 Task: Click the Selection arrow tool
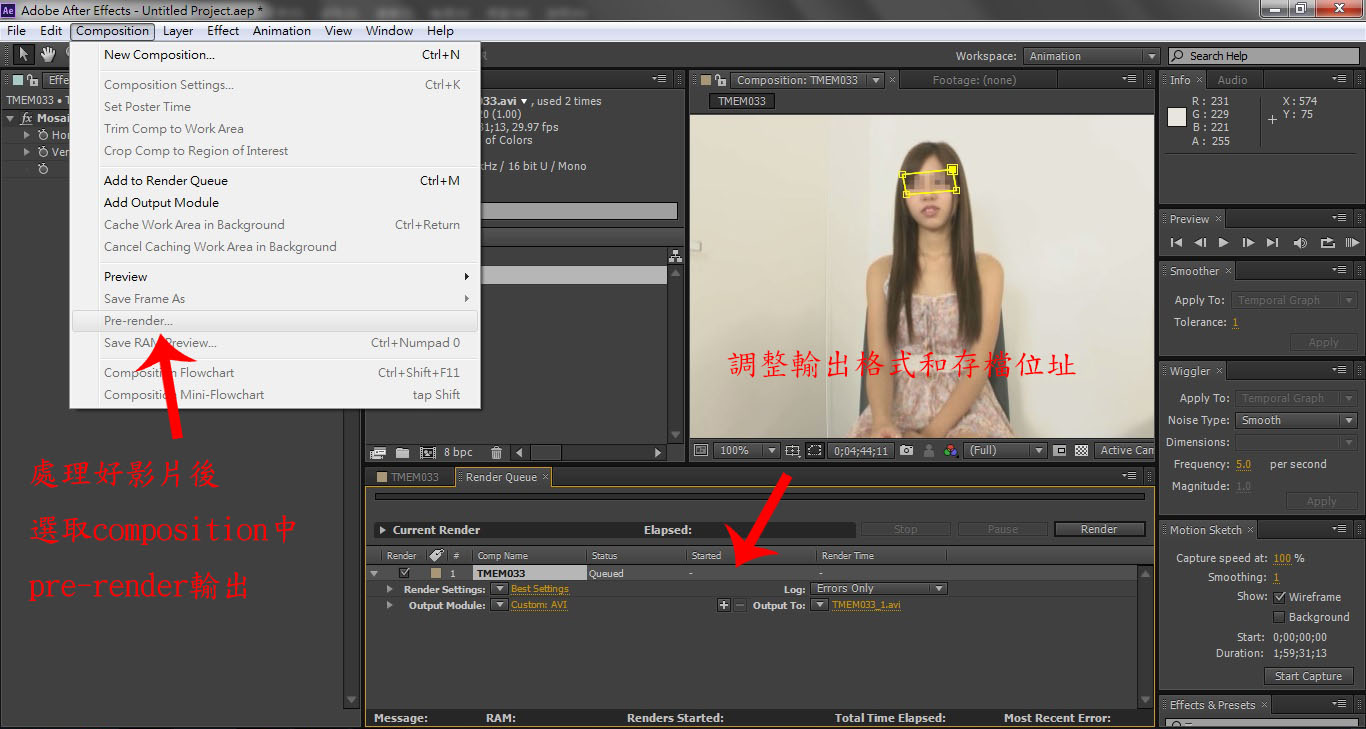click(x=24, y=54)
